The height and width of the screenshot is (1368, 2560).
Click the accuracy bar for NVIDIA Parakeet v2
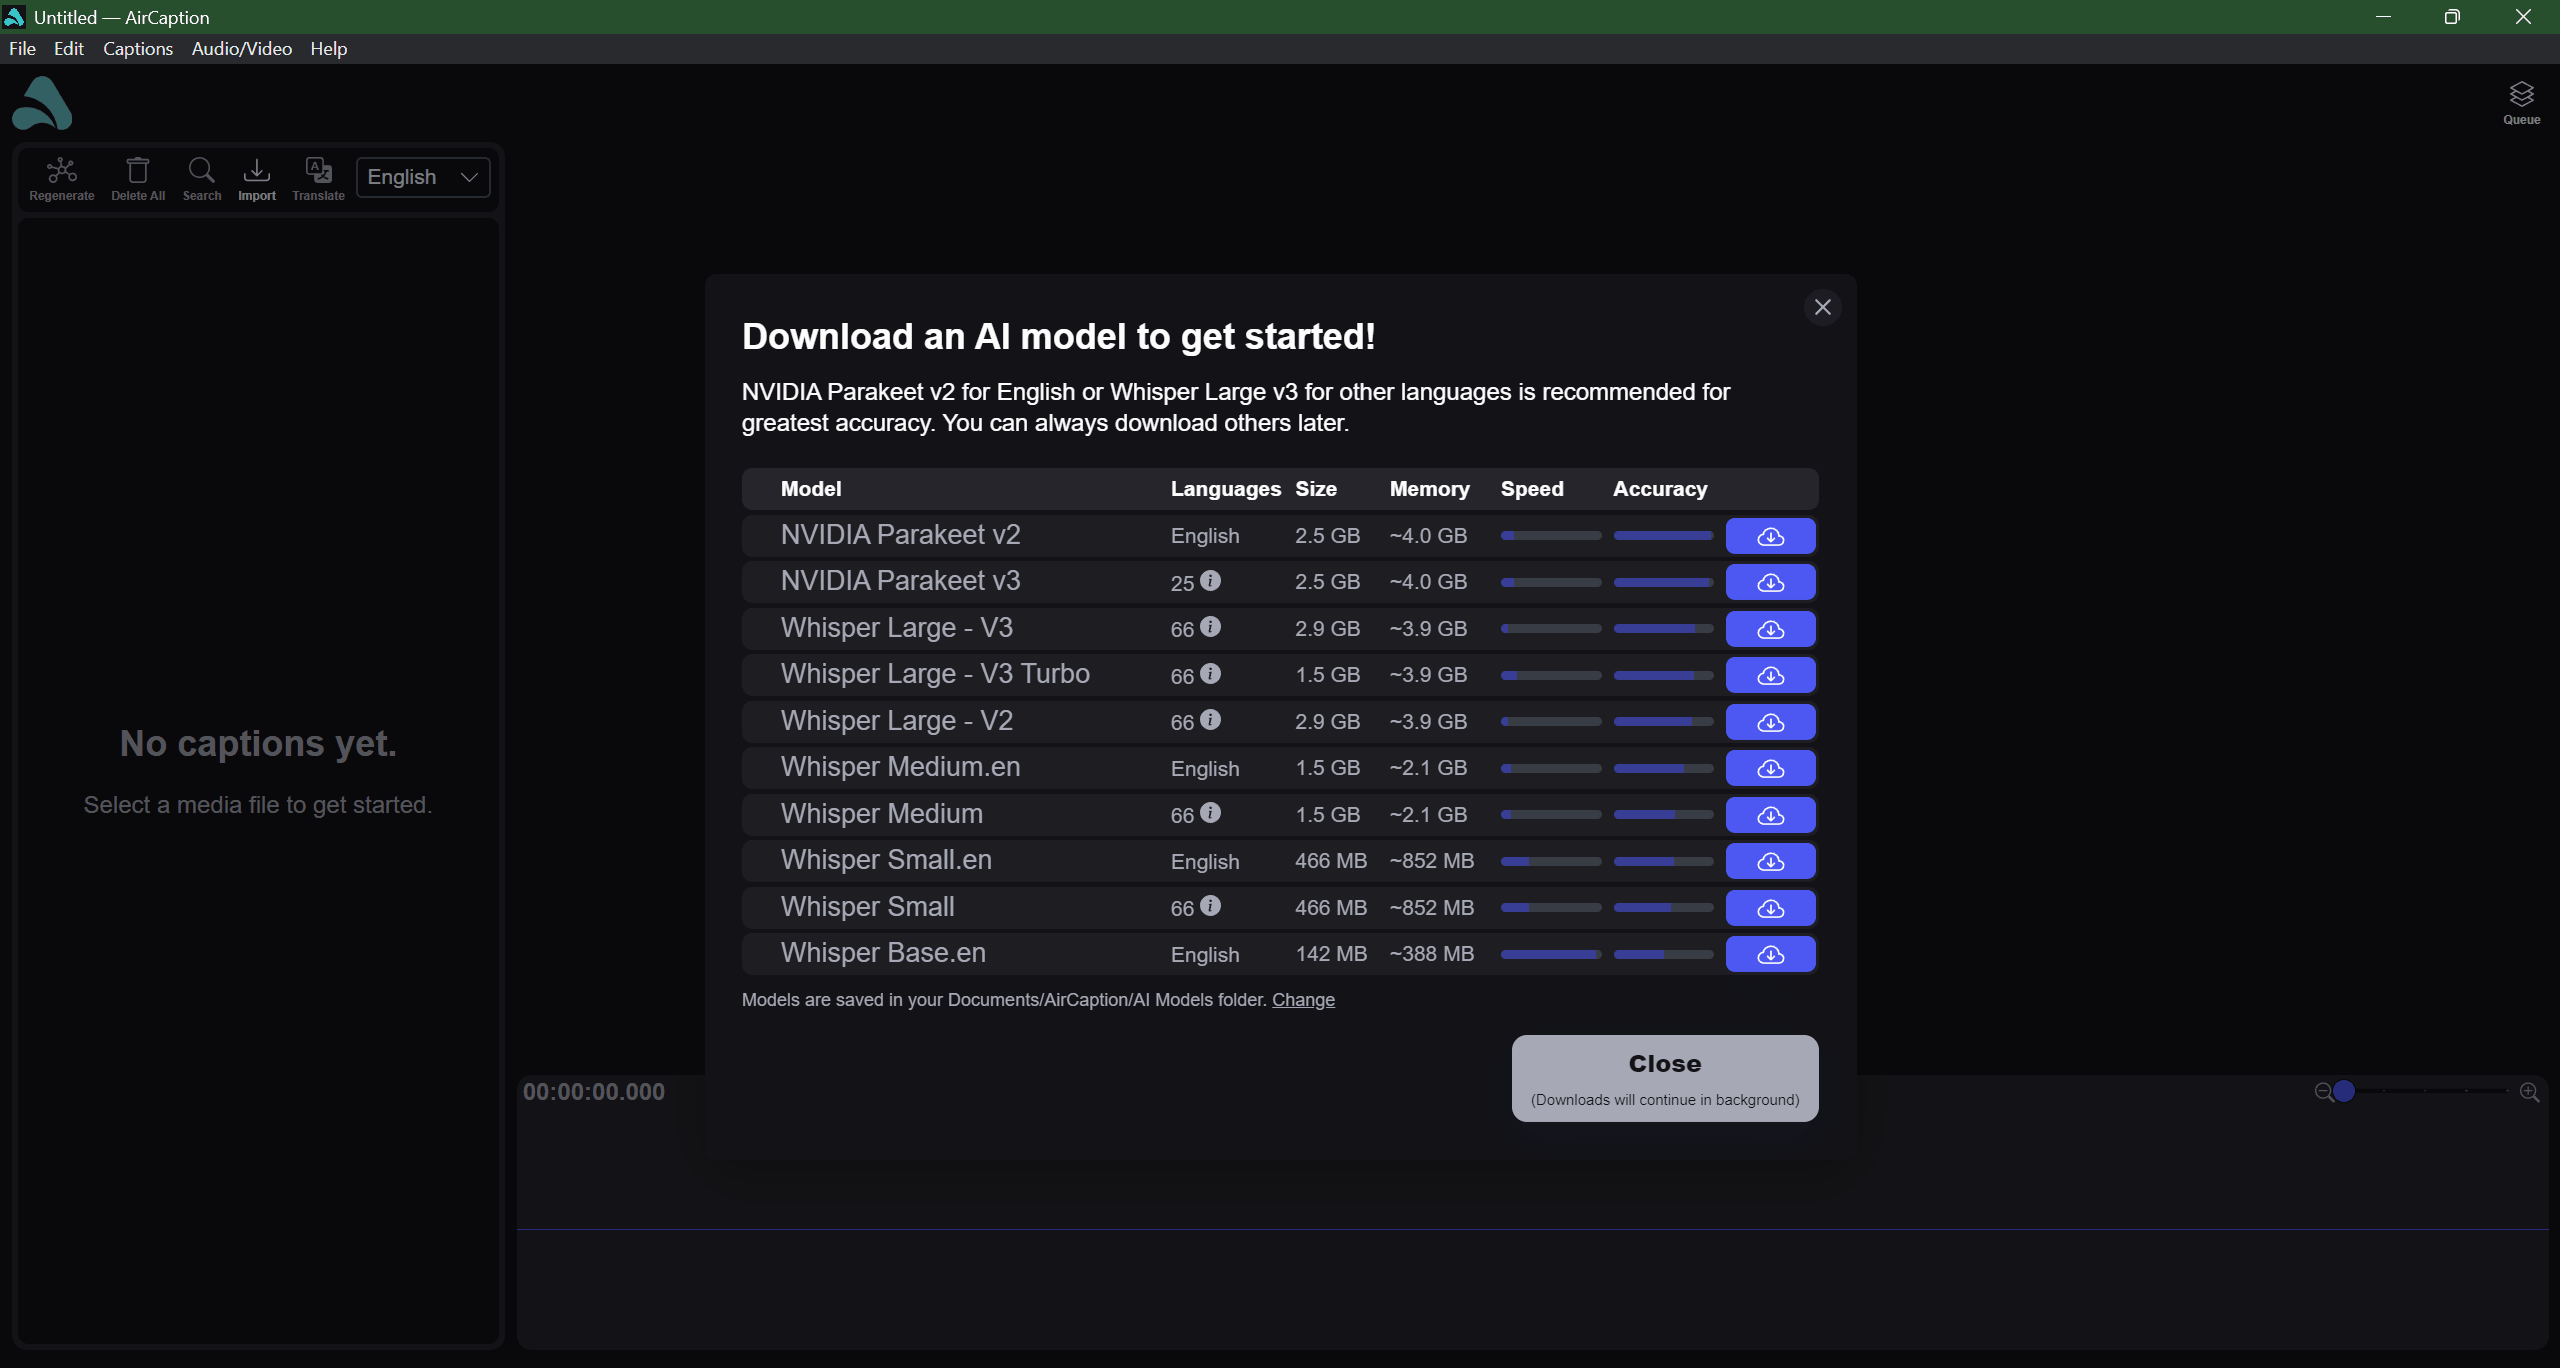tap(1663, 536)
